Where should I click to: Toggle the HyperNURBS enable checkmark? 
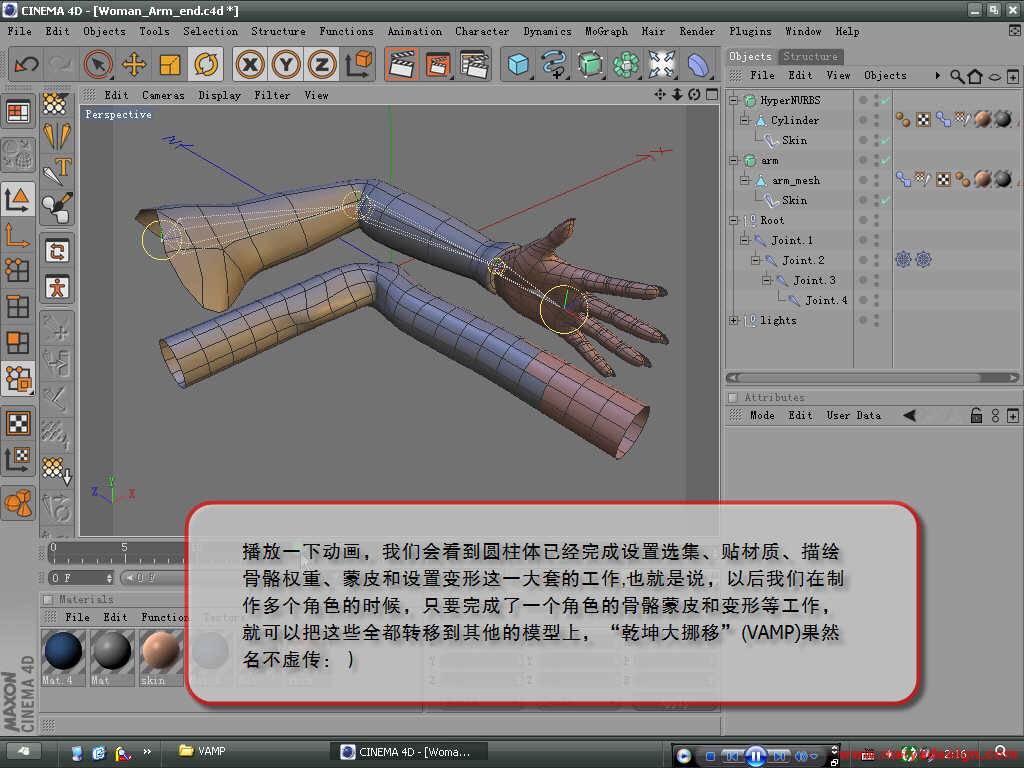(886, 101)
